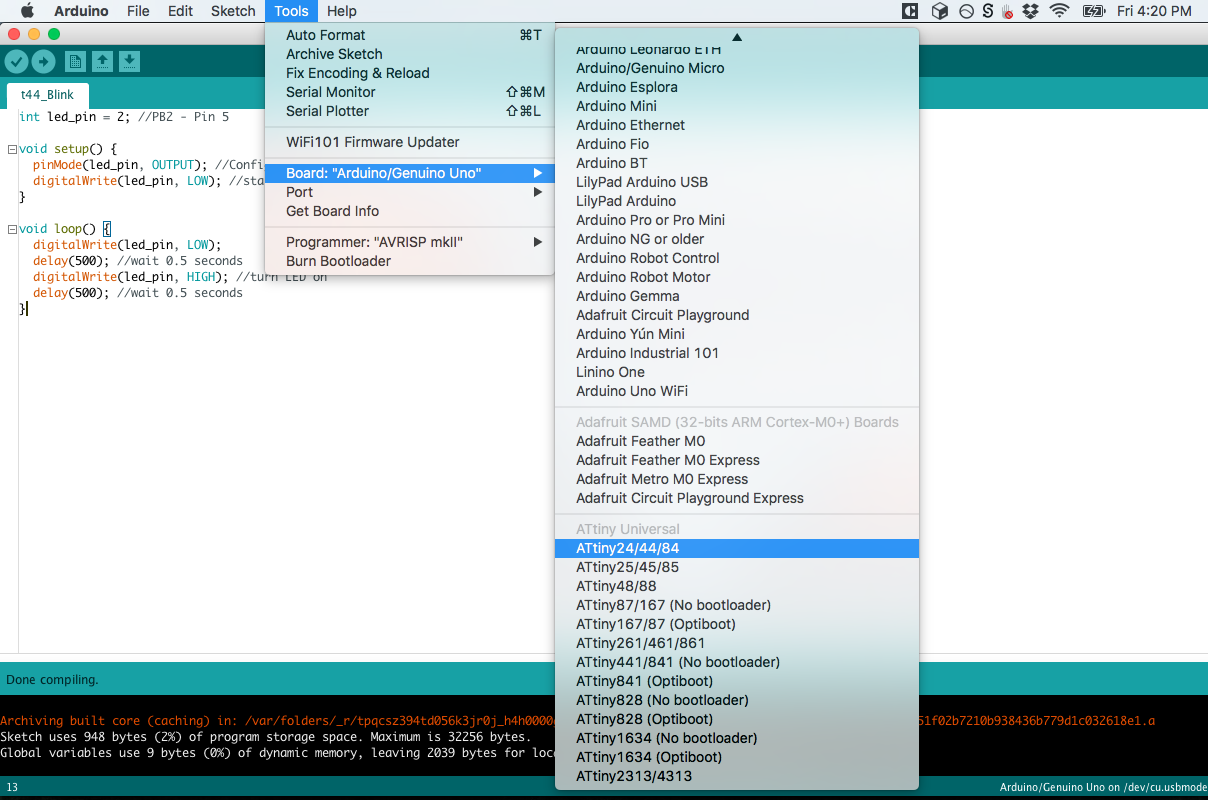This screenshot has width=1208, height=800.
Task: Select Arduino Gemma board
Action: click(x=737, y=296)
